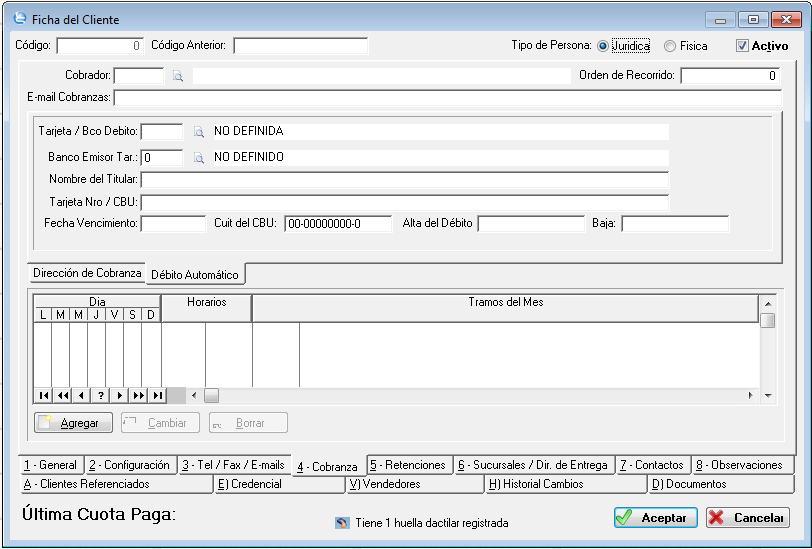Image resolution: width=812 pixels, height=549 pixels.
Task: Click the fingerprint icon beside huella dactilar text
Action: [x=342, y=523]
